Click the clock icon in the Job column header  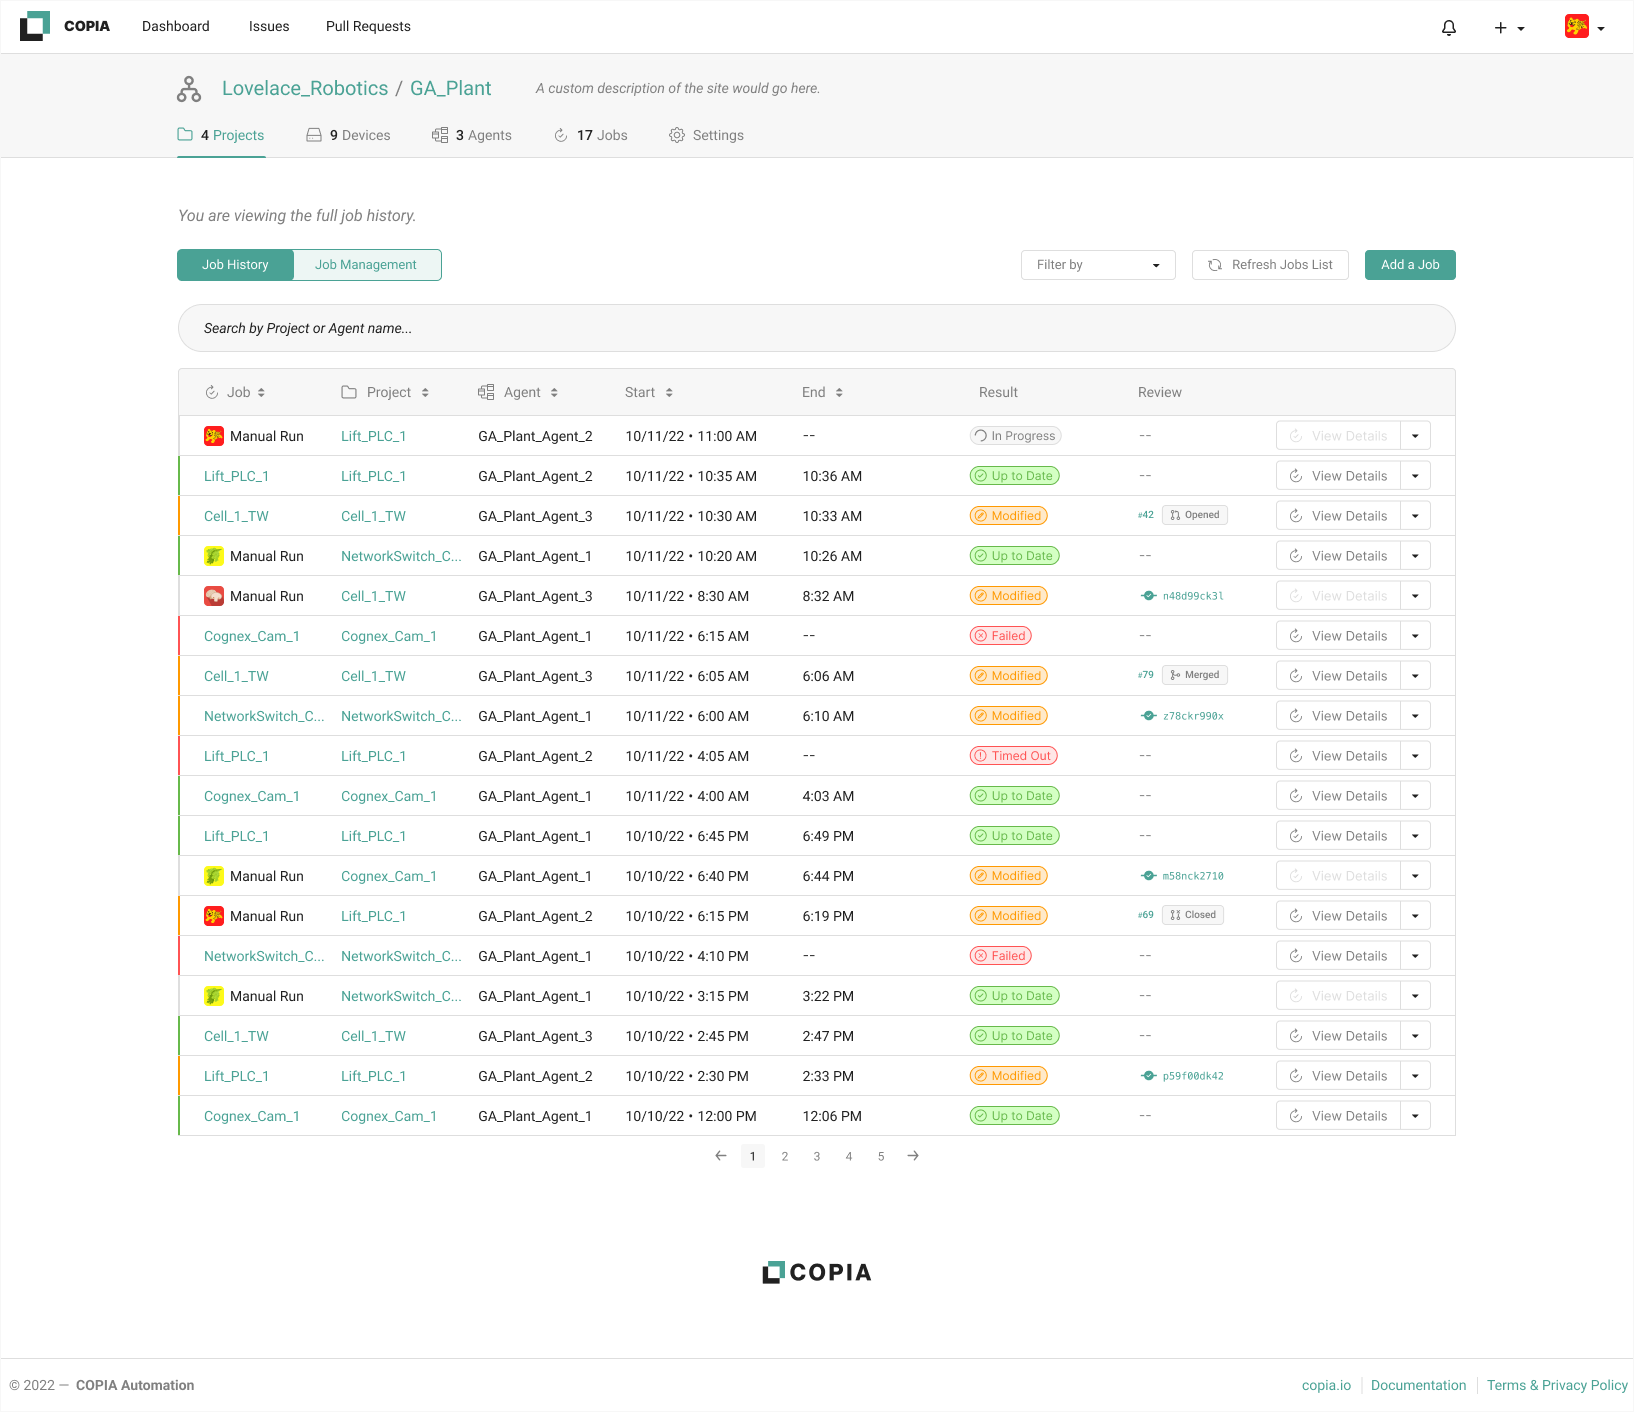point(211,392)
